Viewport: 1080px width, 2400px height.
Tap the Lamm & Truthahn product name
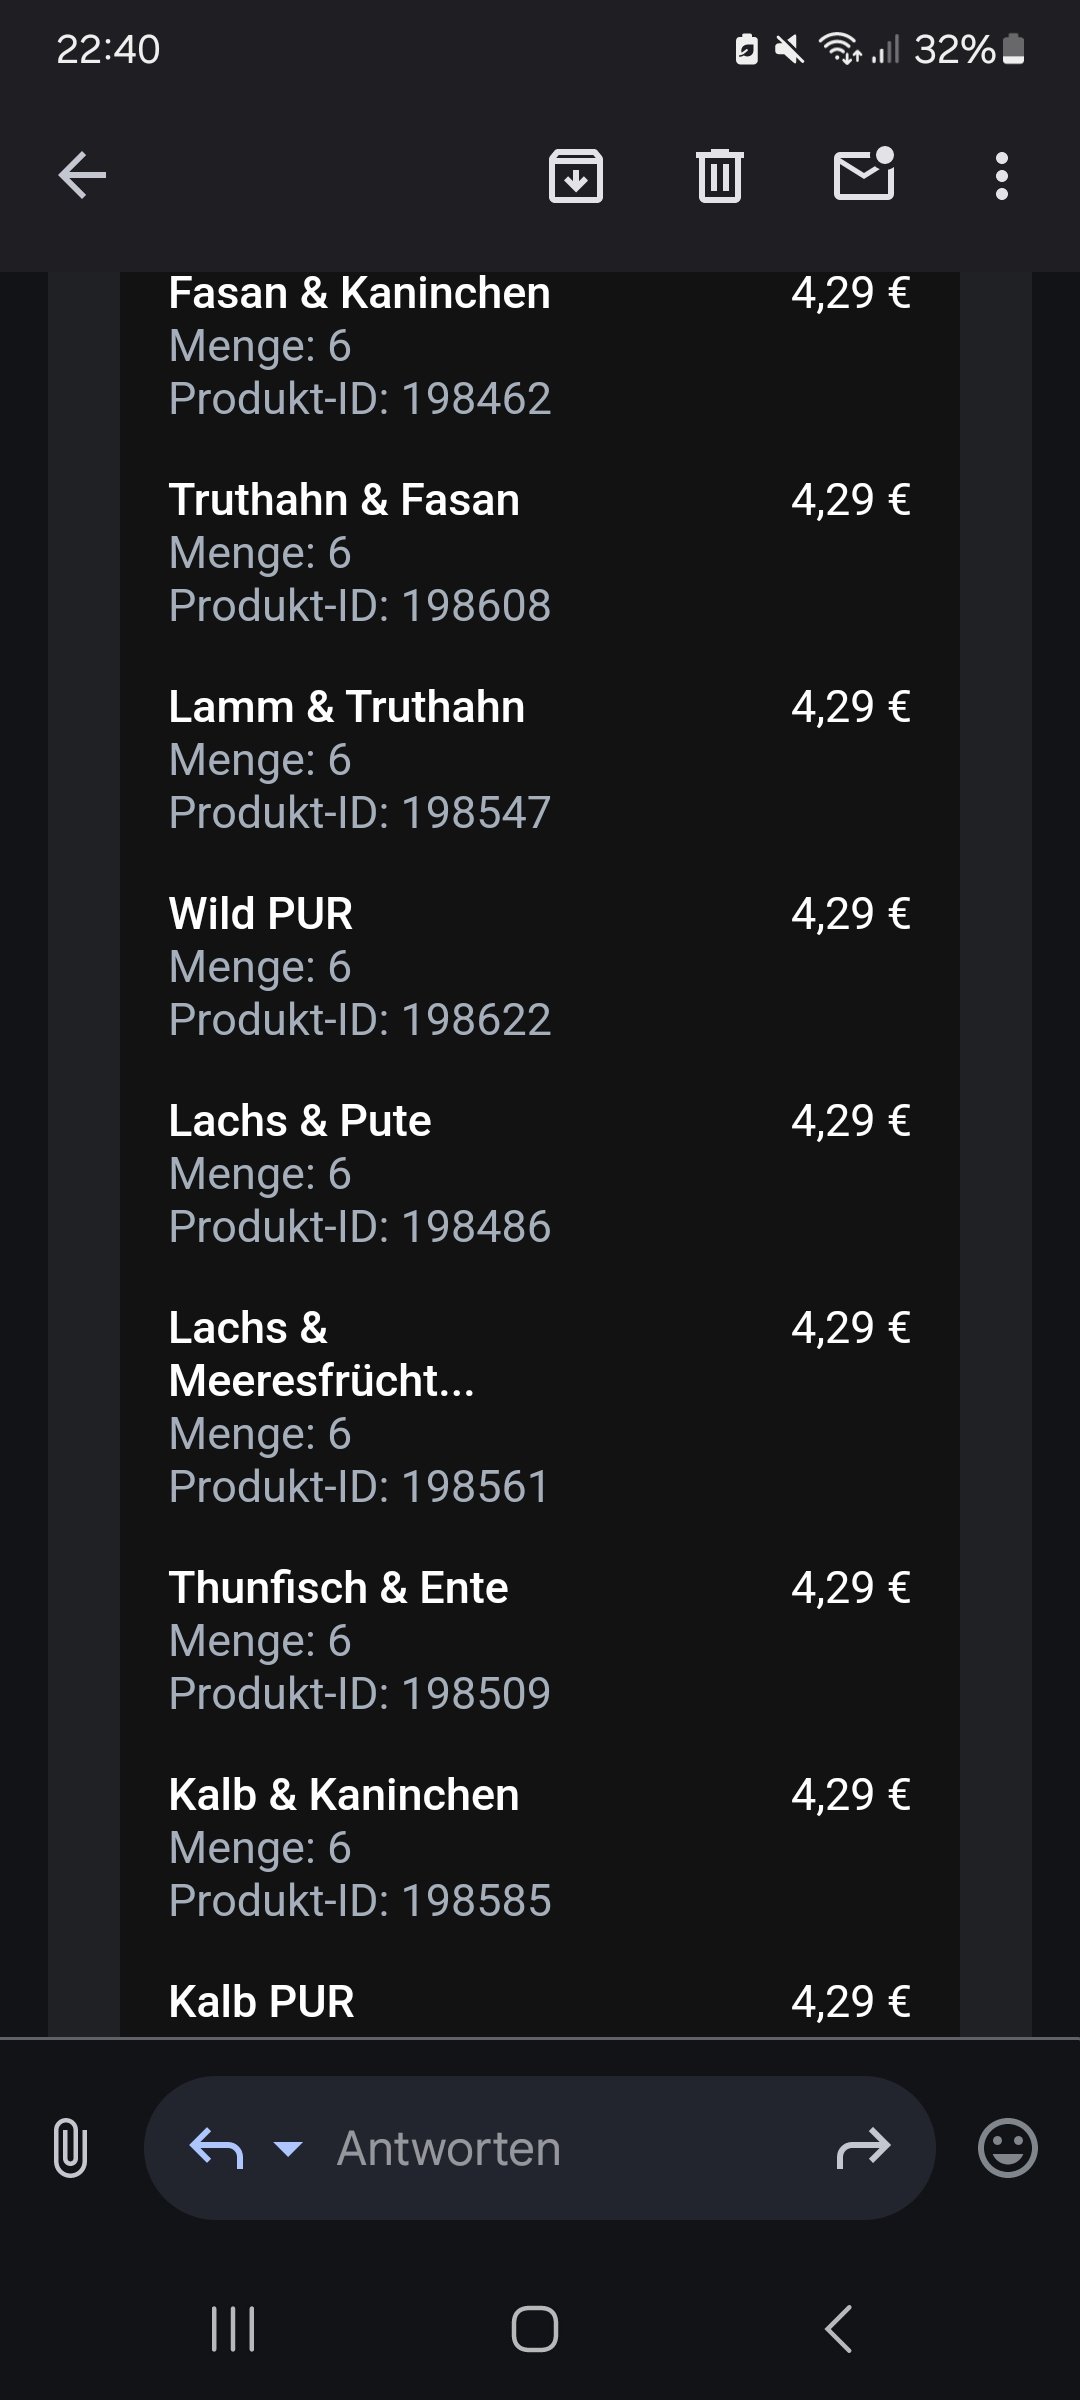[347, 707]
